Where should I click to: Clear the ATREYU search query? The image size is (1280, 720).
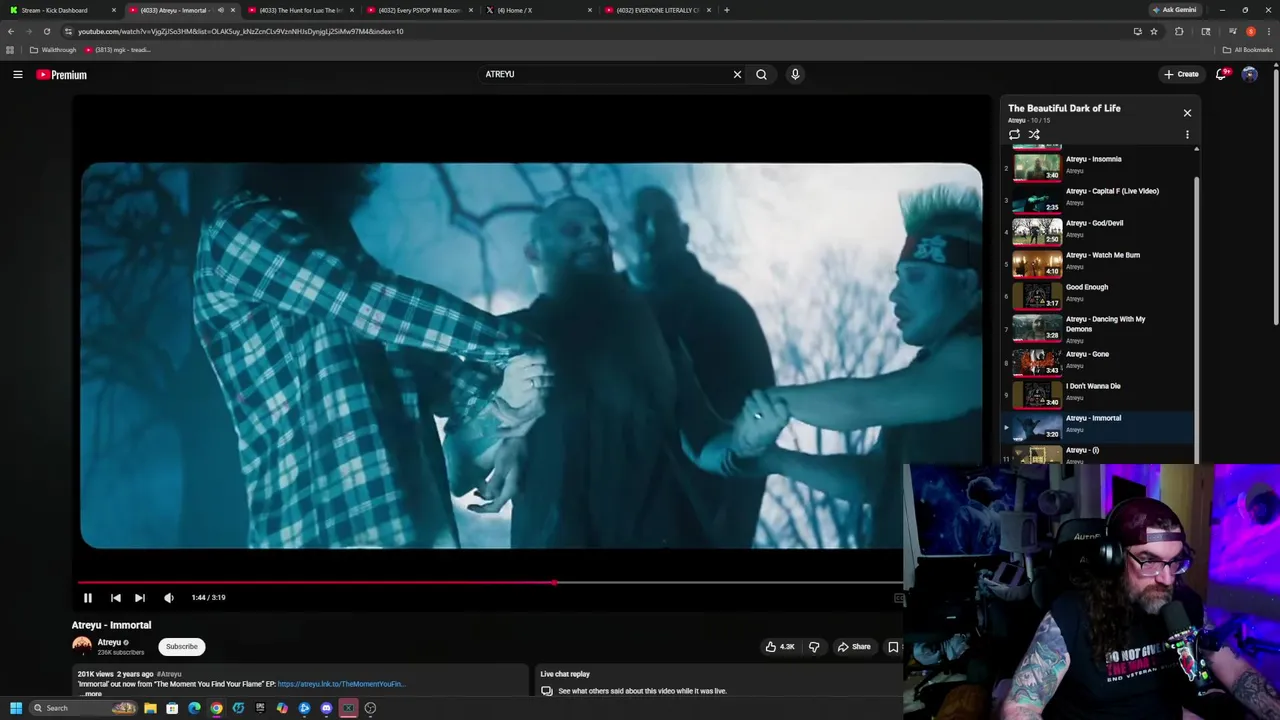(x=737, y=74)
